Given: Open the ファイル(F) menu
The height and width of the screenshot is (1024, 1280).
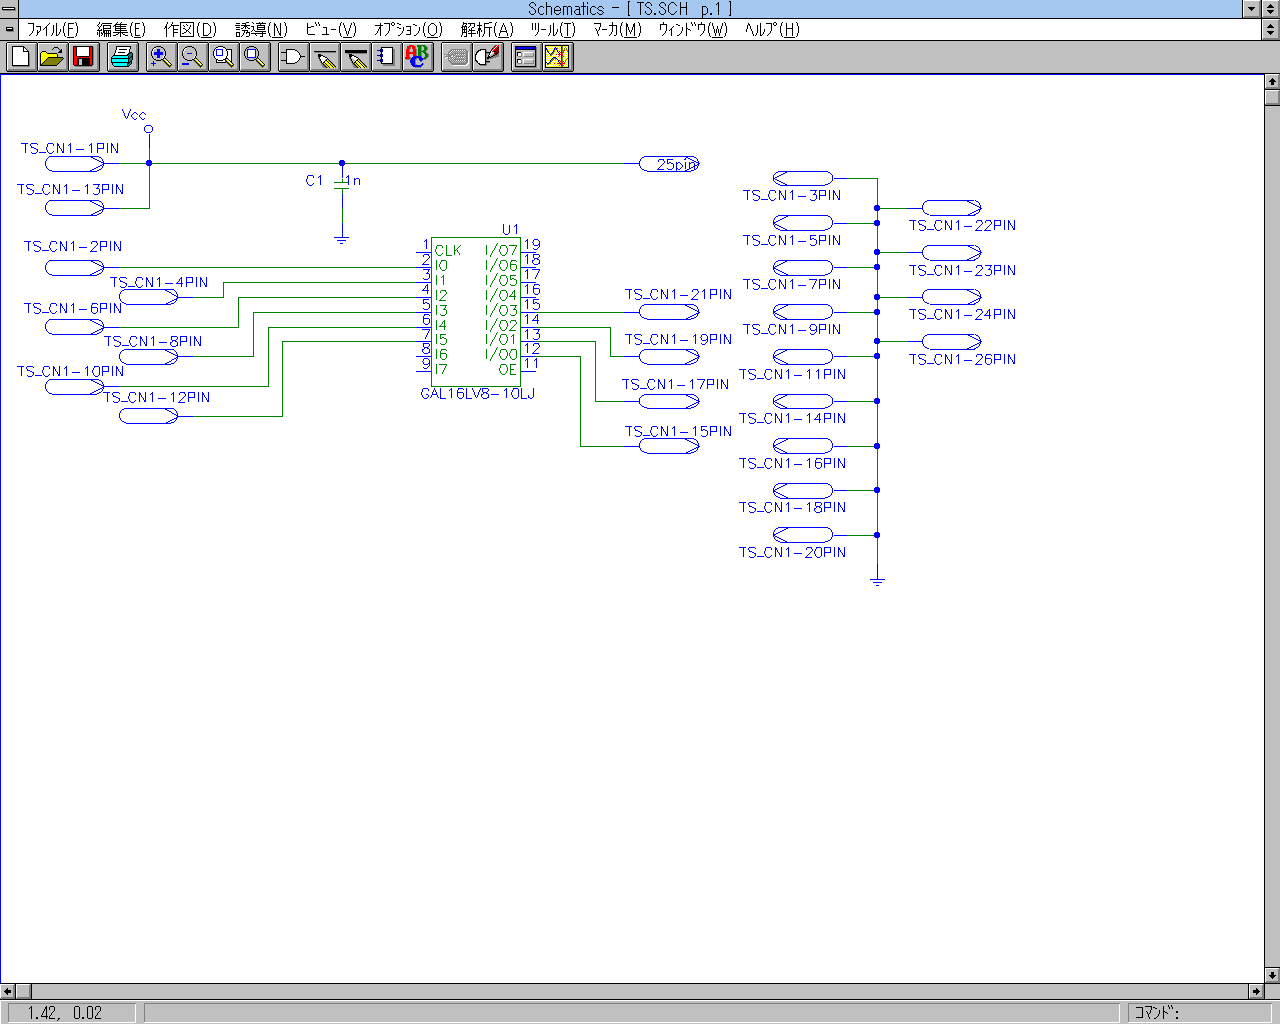Looking at the screenshot, I should click(x=52, y=29).
